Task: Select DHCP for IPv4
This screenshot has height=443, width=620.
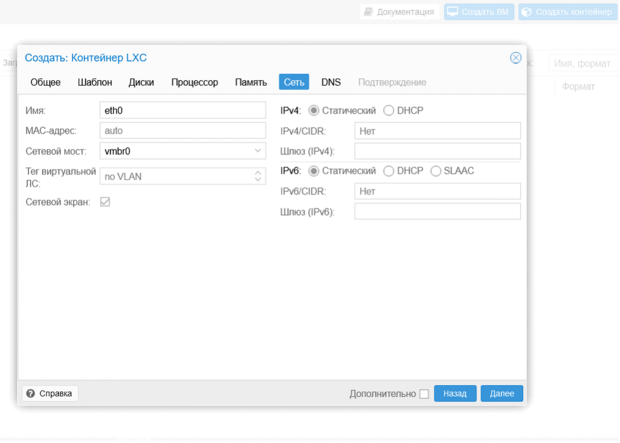Action: tap(389, 111)
